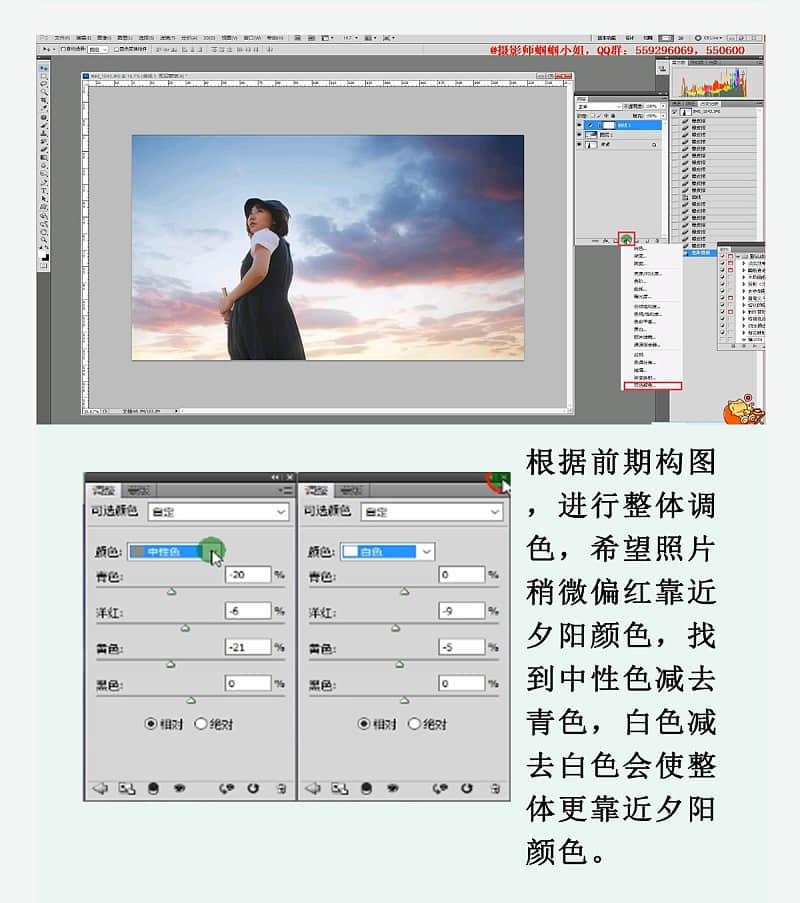800x903 pixels.
Task: Select 绝对 radio in Neutrals panel
Action: (x=200, y=724)
